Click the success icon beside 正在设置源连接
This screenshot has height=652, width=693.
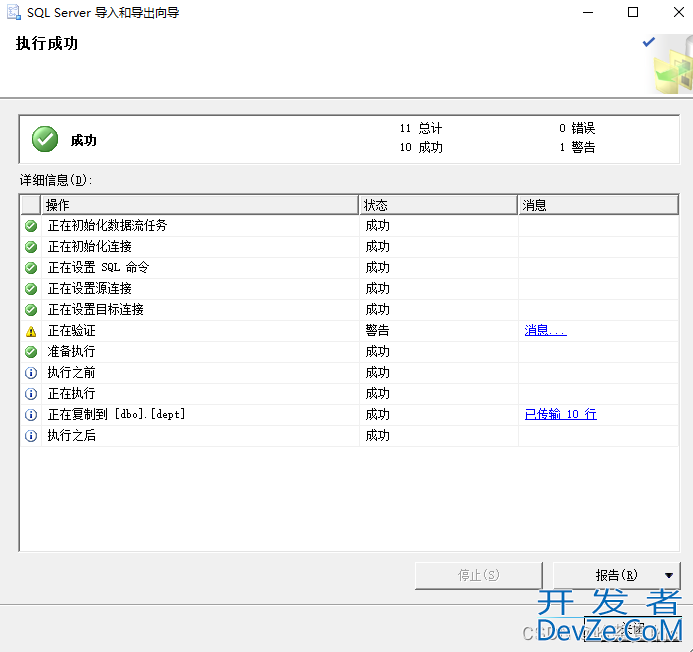point(31,289)
